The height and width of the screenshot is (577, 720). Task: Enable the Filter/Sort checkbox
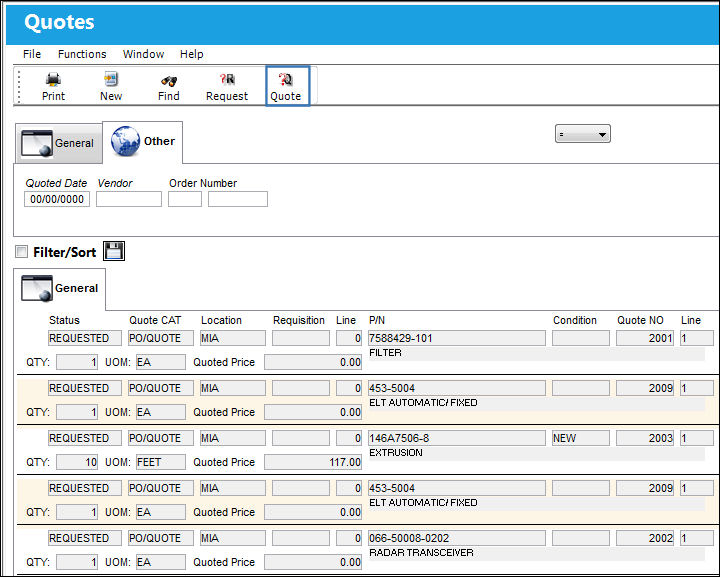pos(21,252)
